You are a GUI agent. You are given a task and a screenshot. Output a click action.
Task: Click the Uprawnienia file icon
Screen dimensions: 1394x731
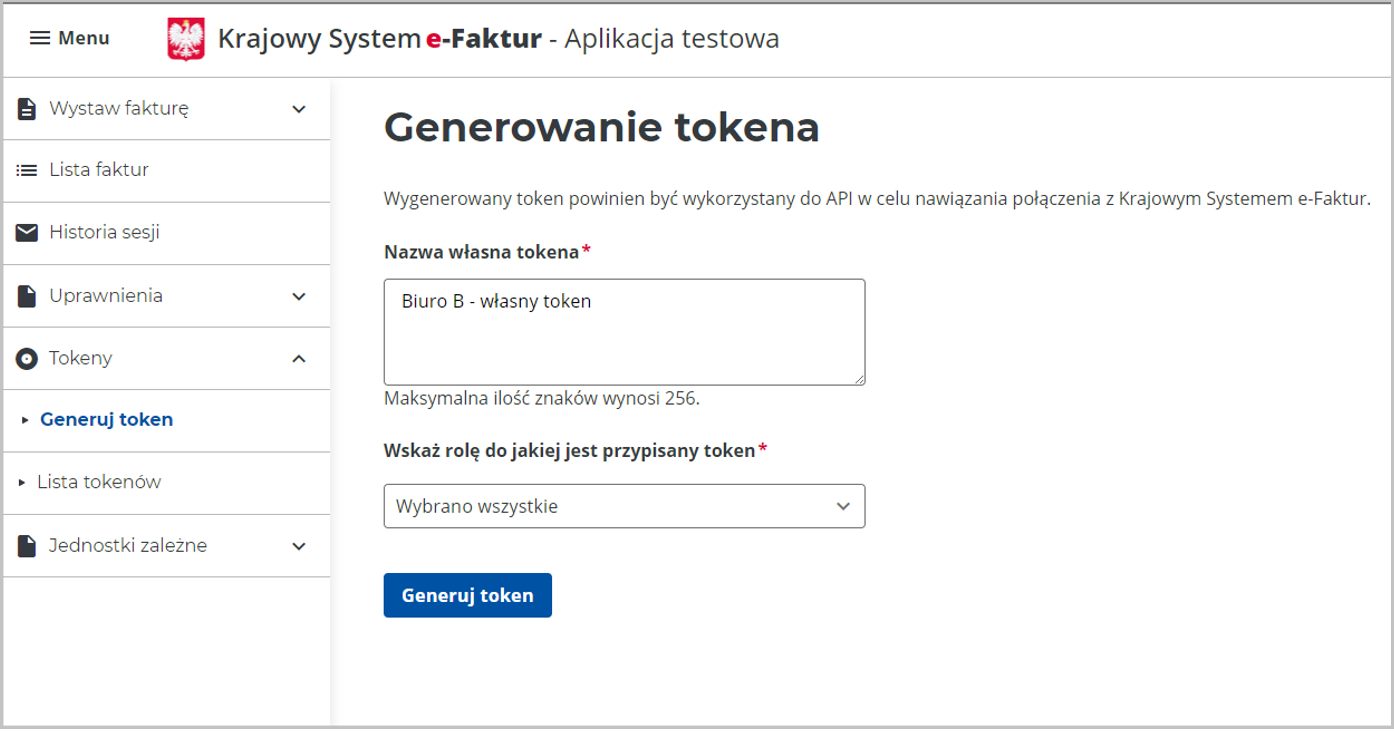(27, 296)
